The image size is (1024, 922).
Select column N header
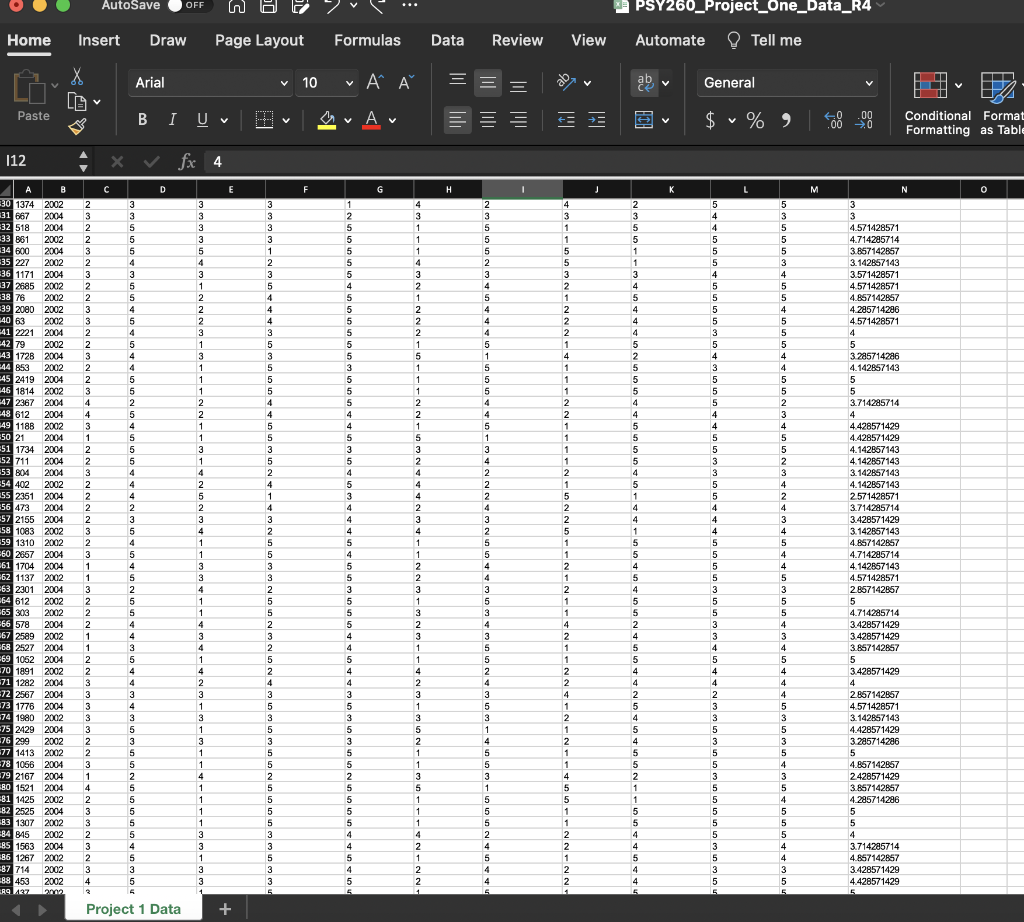(904, 189)
